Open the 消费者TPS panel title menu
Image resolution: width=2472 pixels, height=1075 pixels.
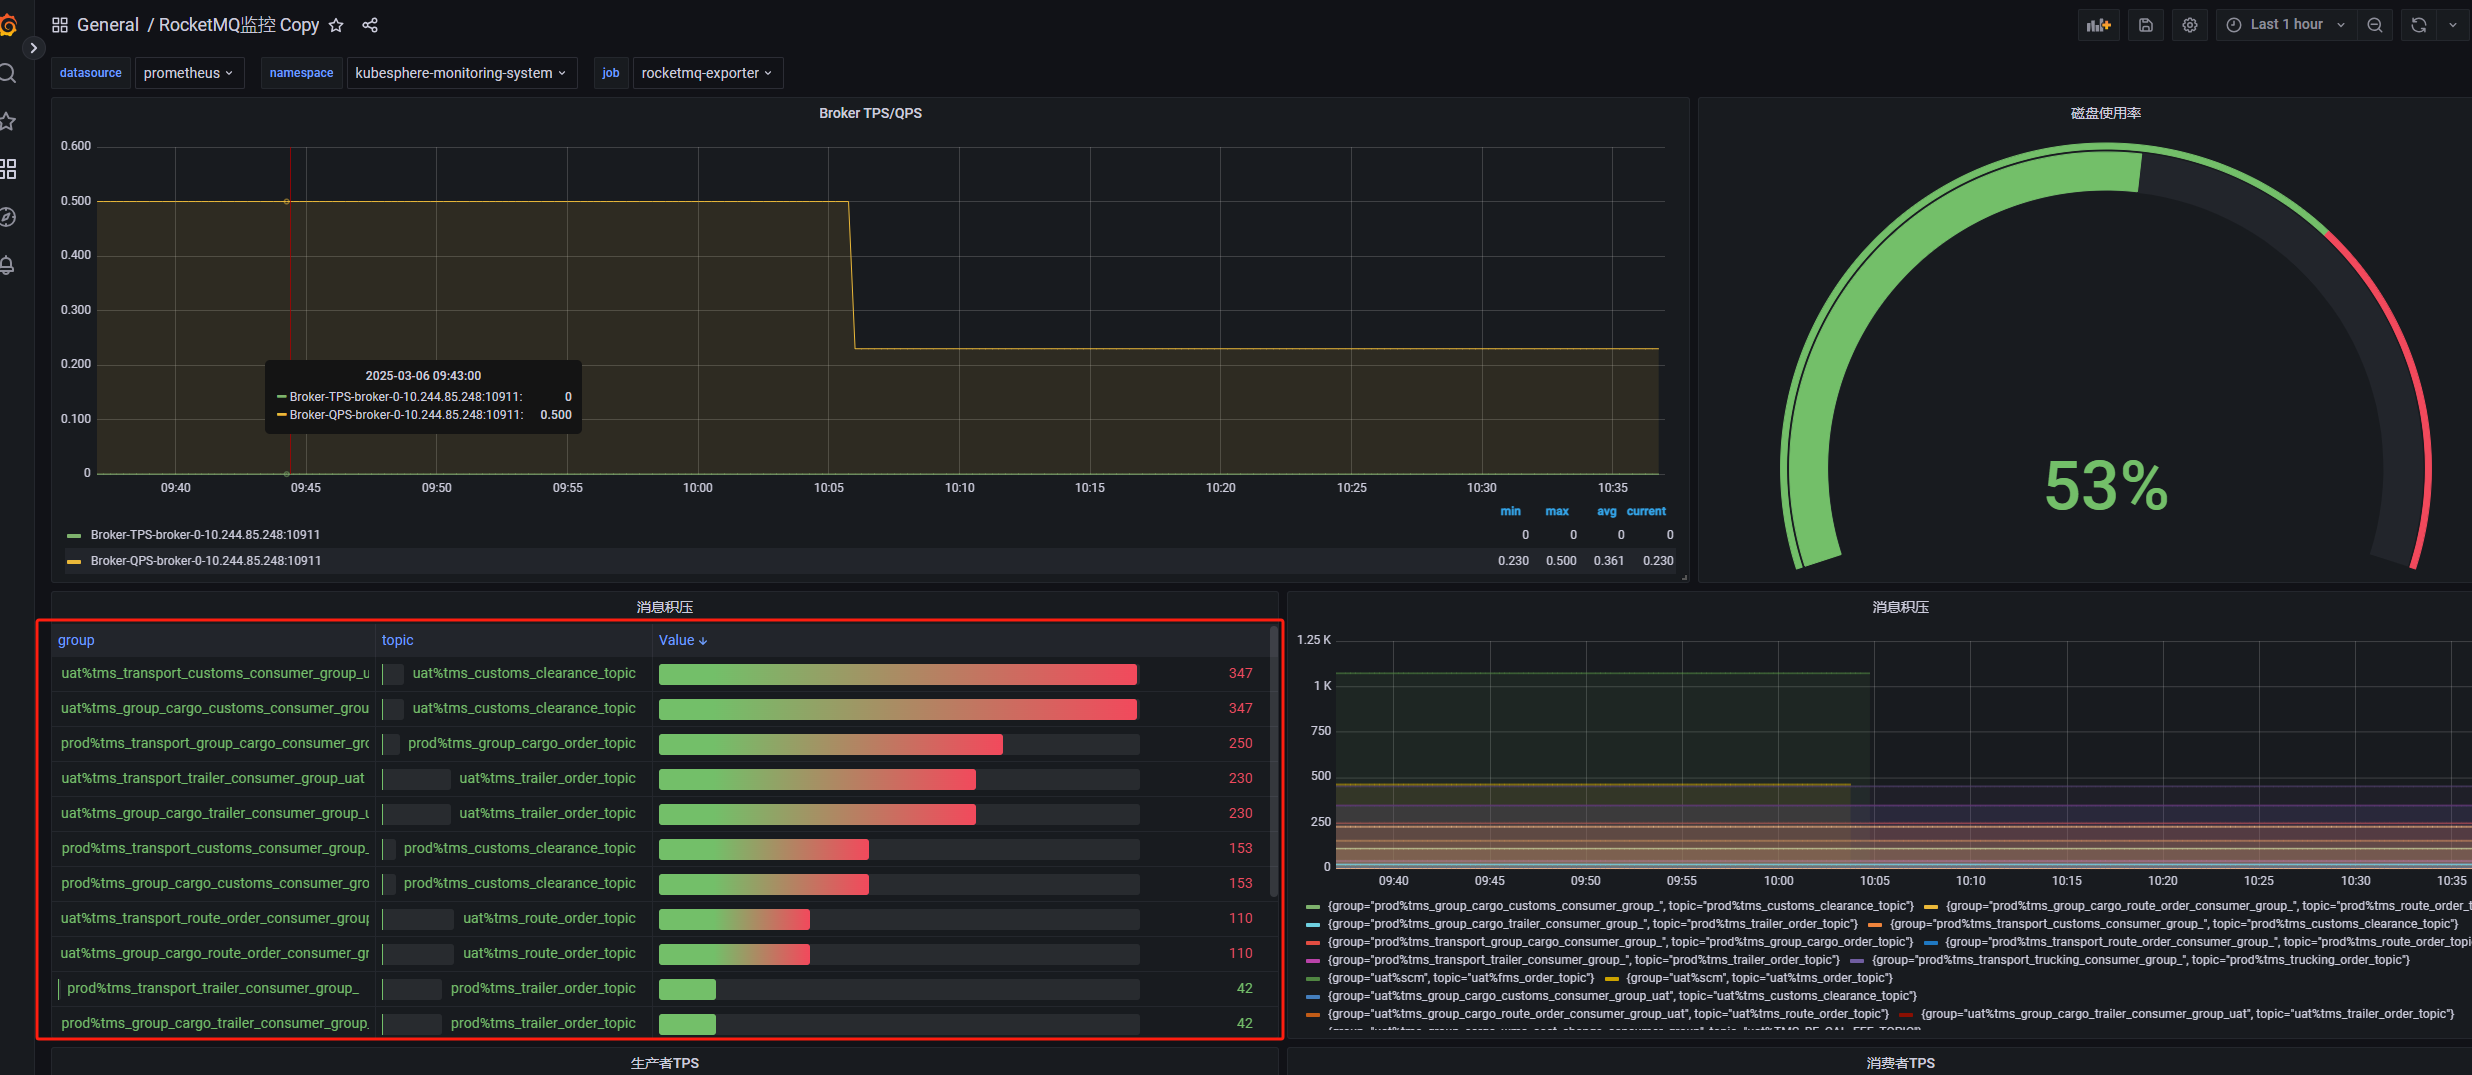point(1900,1063)
